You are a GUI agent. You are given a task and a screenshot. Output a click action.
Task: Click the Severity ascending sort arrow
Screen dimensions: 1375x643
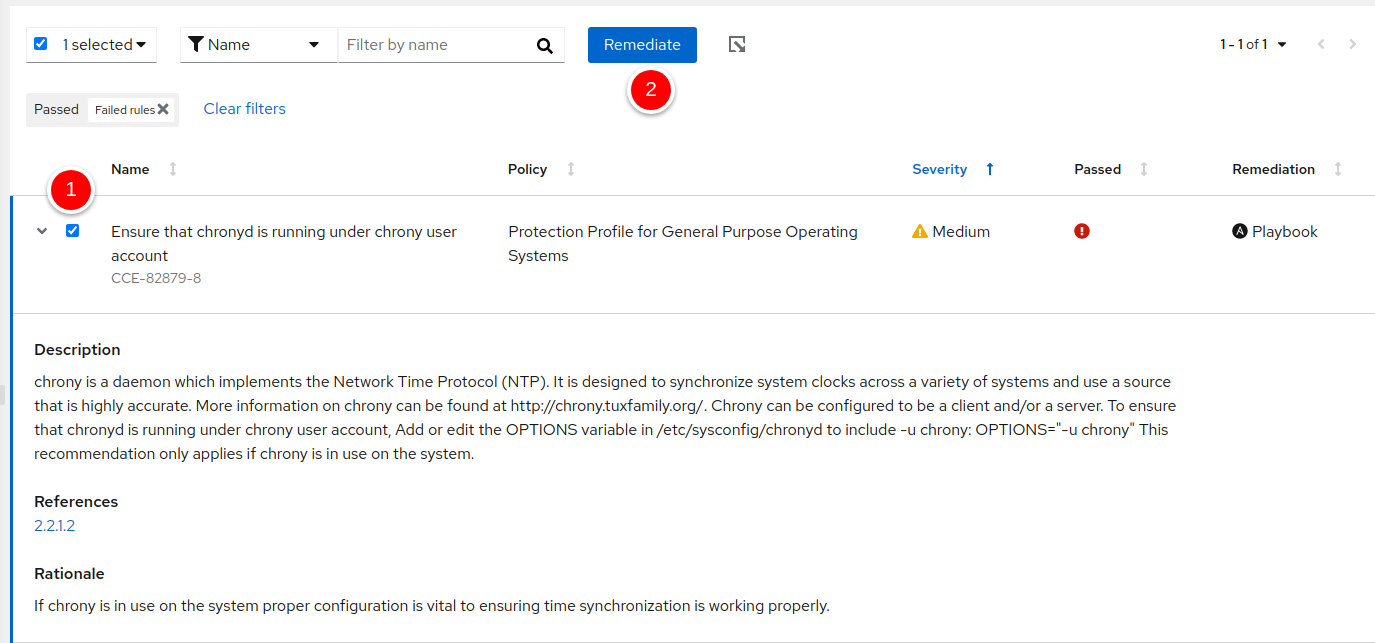point(990,169)
